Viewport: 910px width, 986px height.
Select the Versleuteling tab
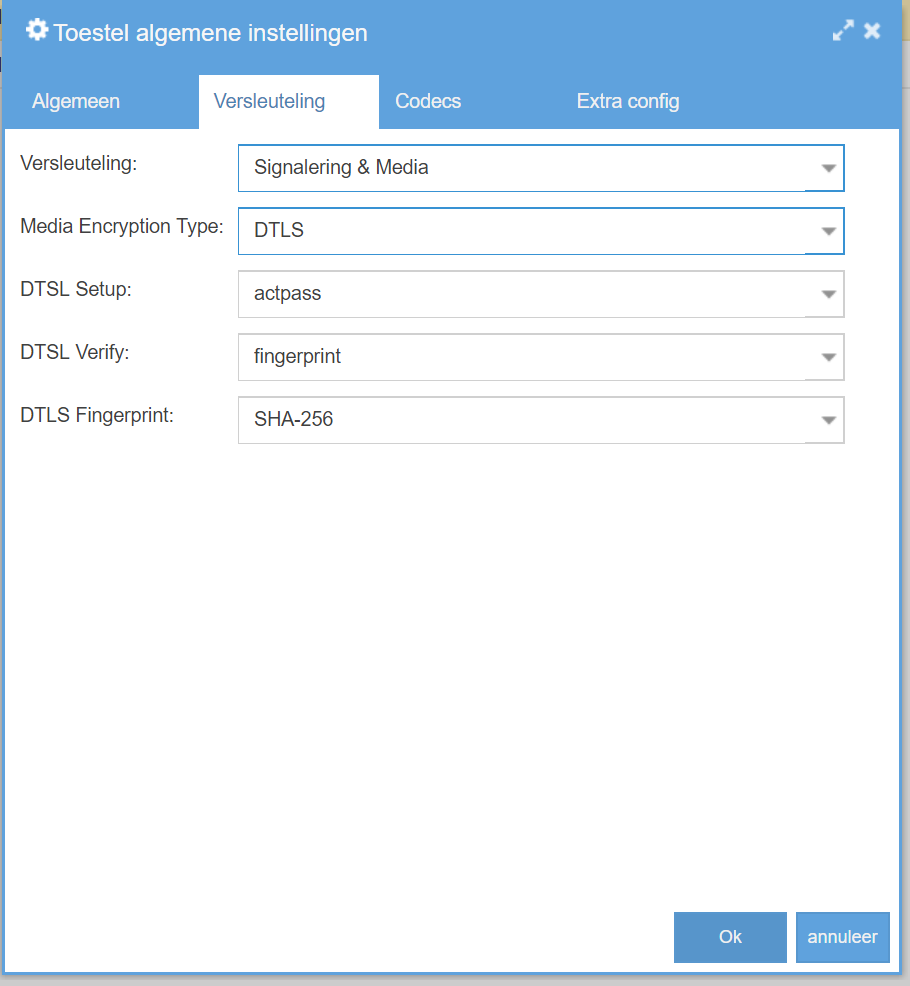click(269, 101)
